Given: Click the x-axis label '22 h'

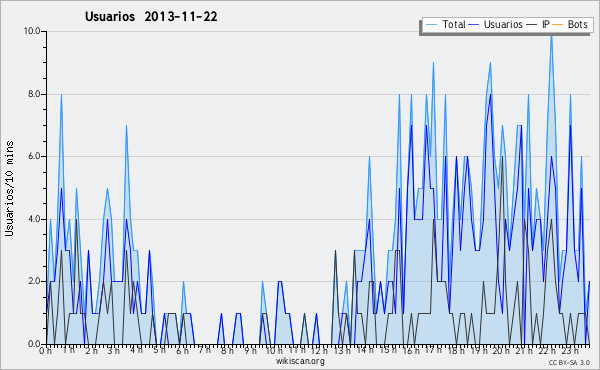Looking at the screenshot, I should pos(547,350).
